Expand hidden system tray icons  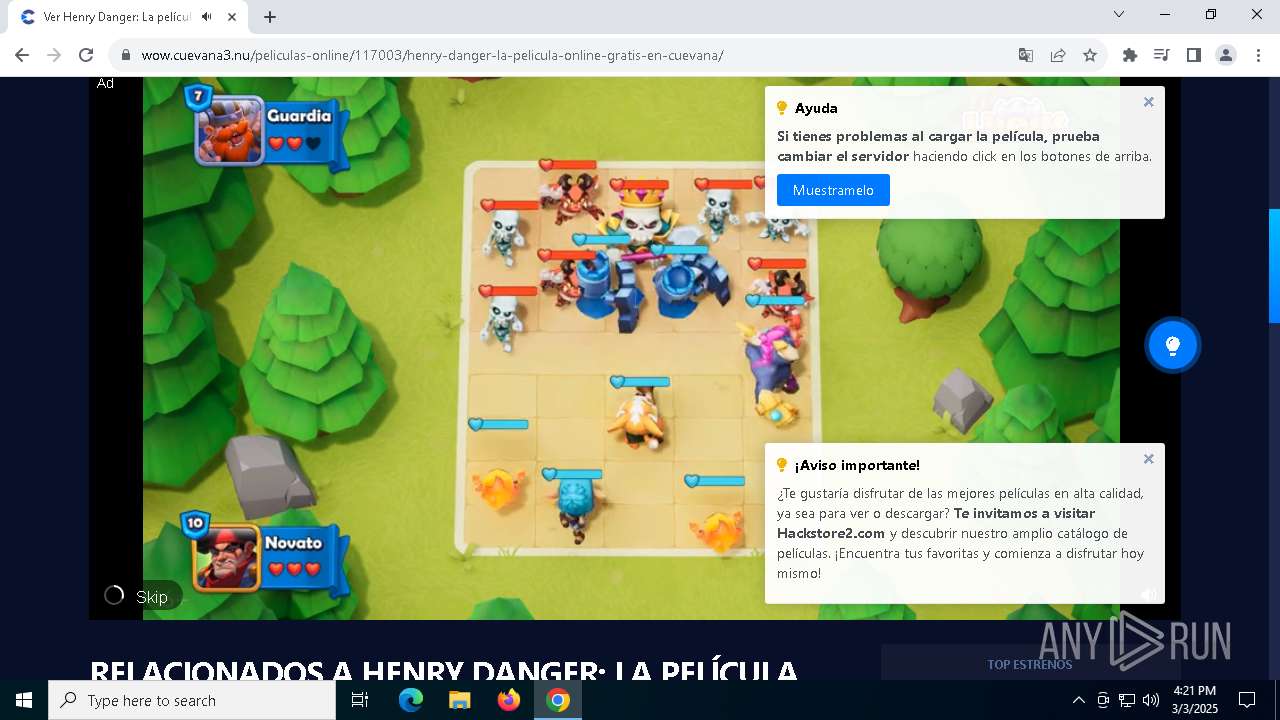click(1078, 700)
